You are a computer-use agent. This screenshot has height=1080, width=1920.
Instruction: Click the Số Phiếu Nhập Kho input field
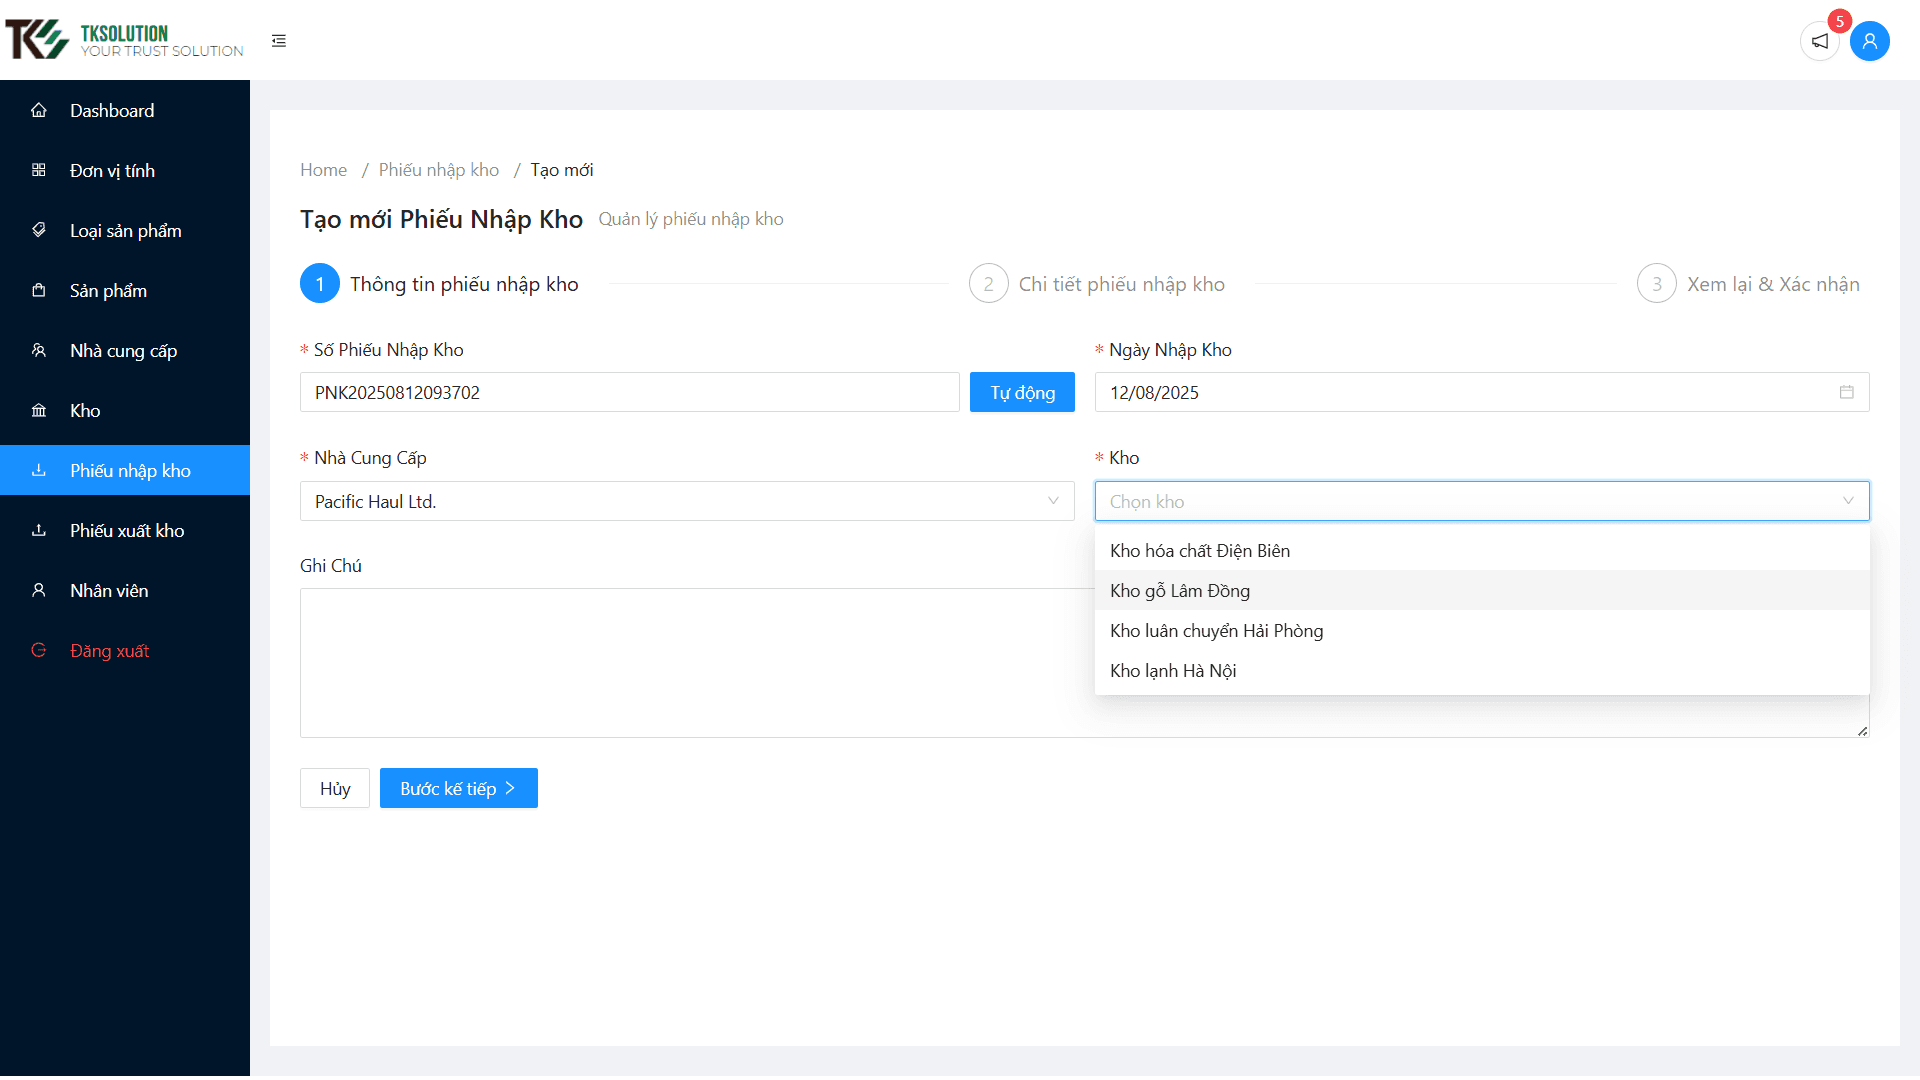[629, 392]
